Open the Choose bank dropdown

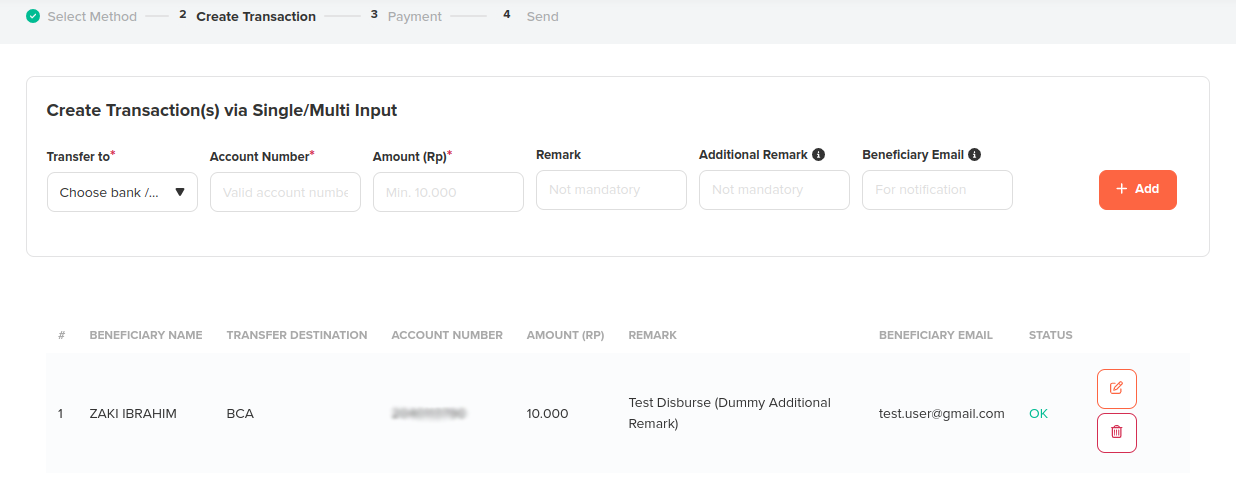(x=110, y=192)
